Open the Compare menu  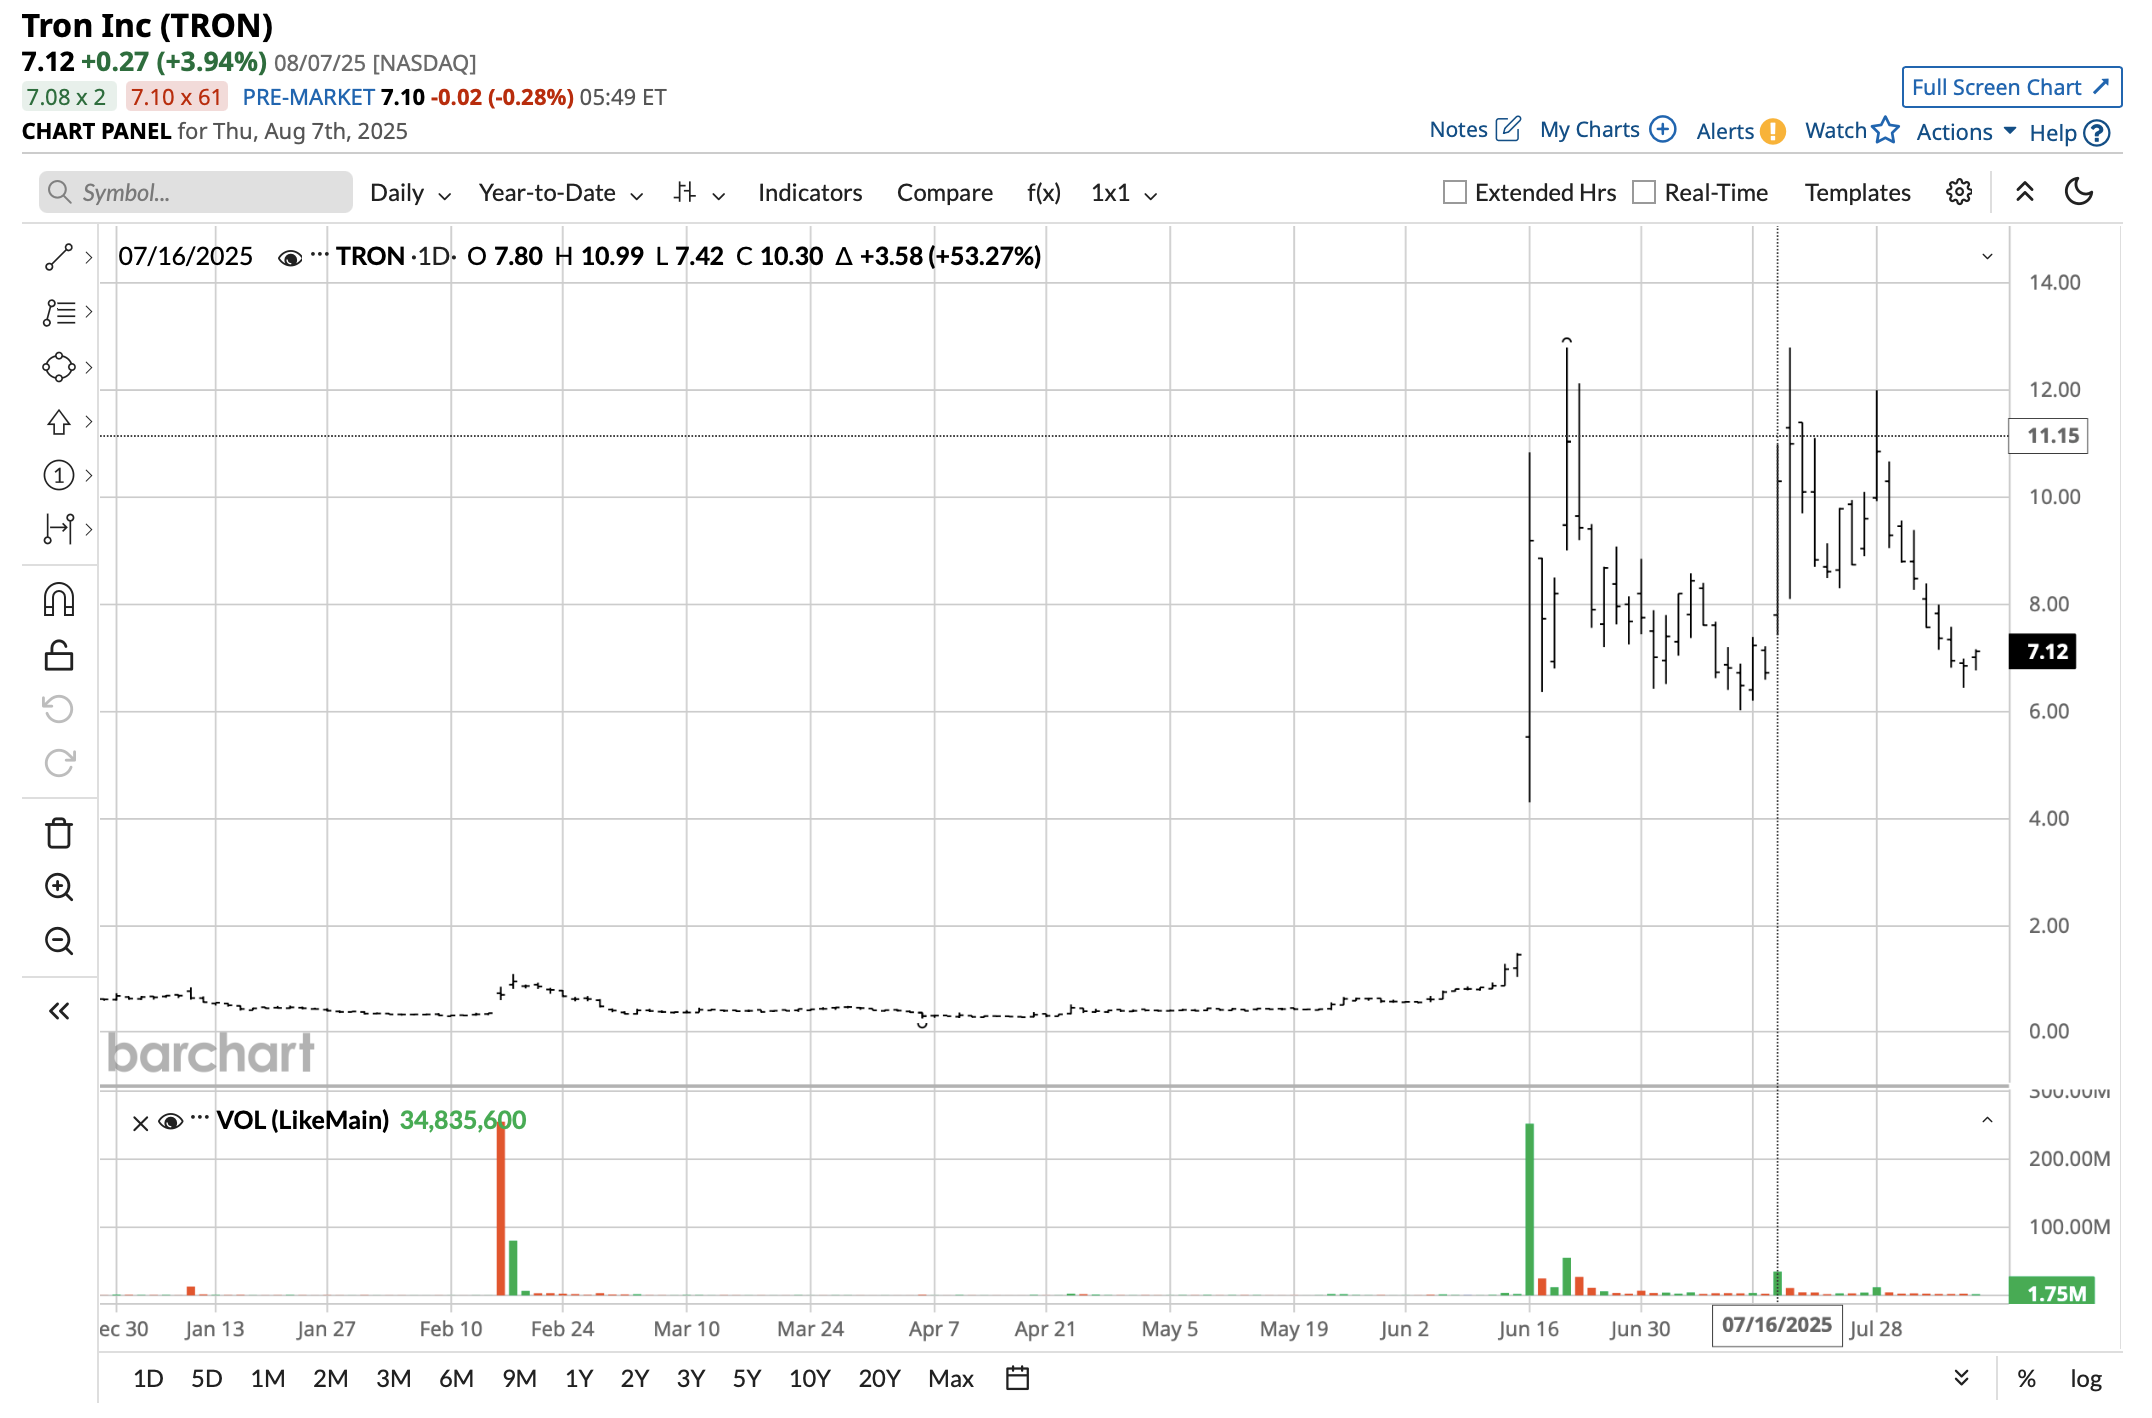pos(944,193)
